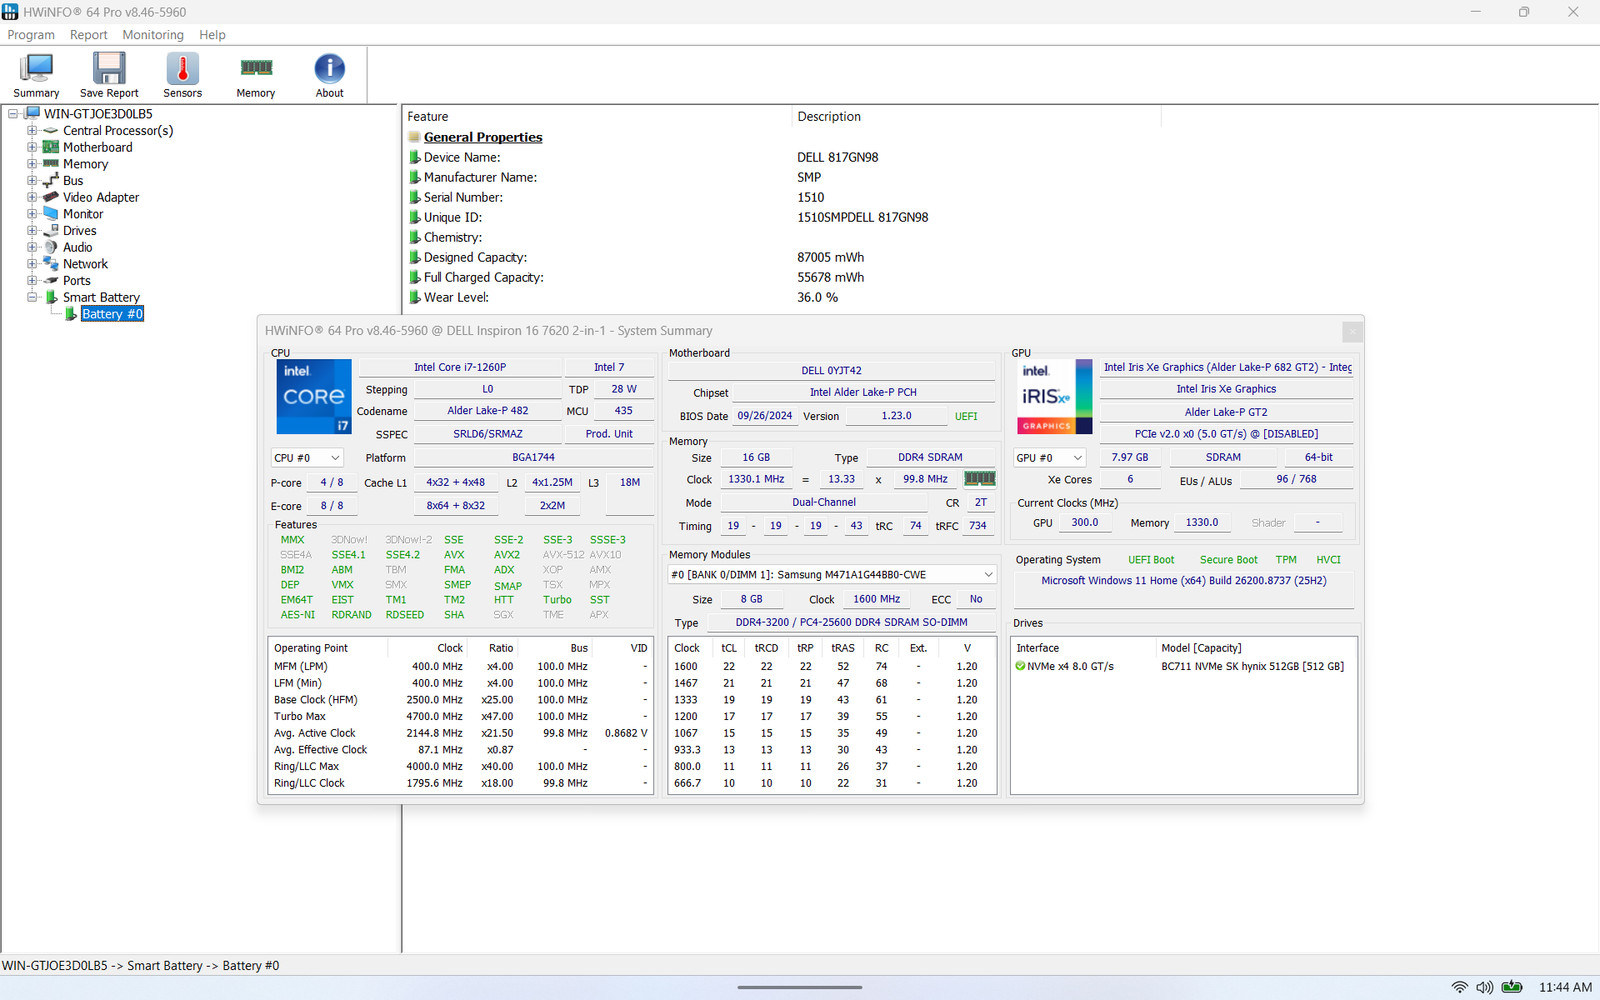The image size is (1600, 1000).
Task: Click the green NVMe drive status icon
Action: [1020, 666]
